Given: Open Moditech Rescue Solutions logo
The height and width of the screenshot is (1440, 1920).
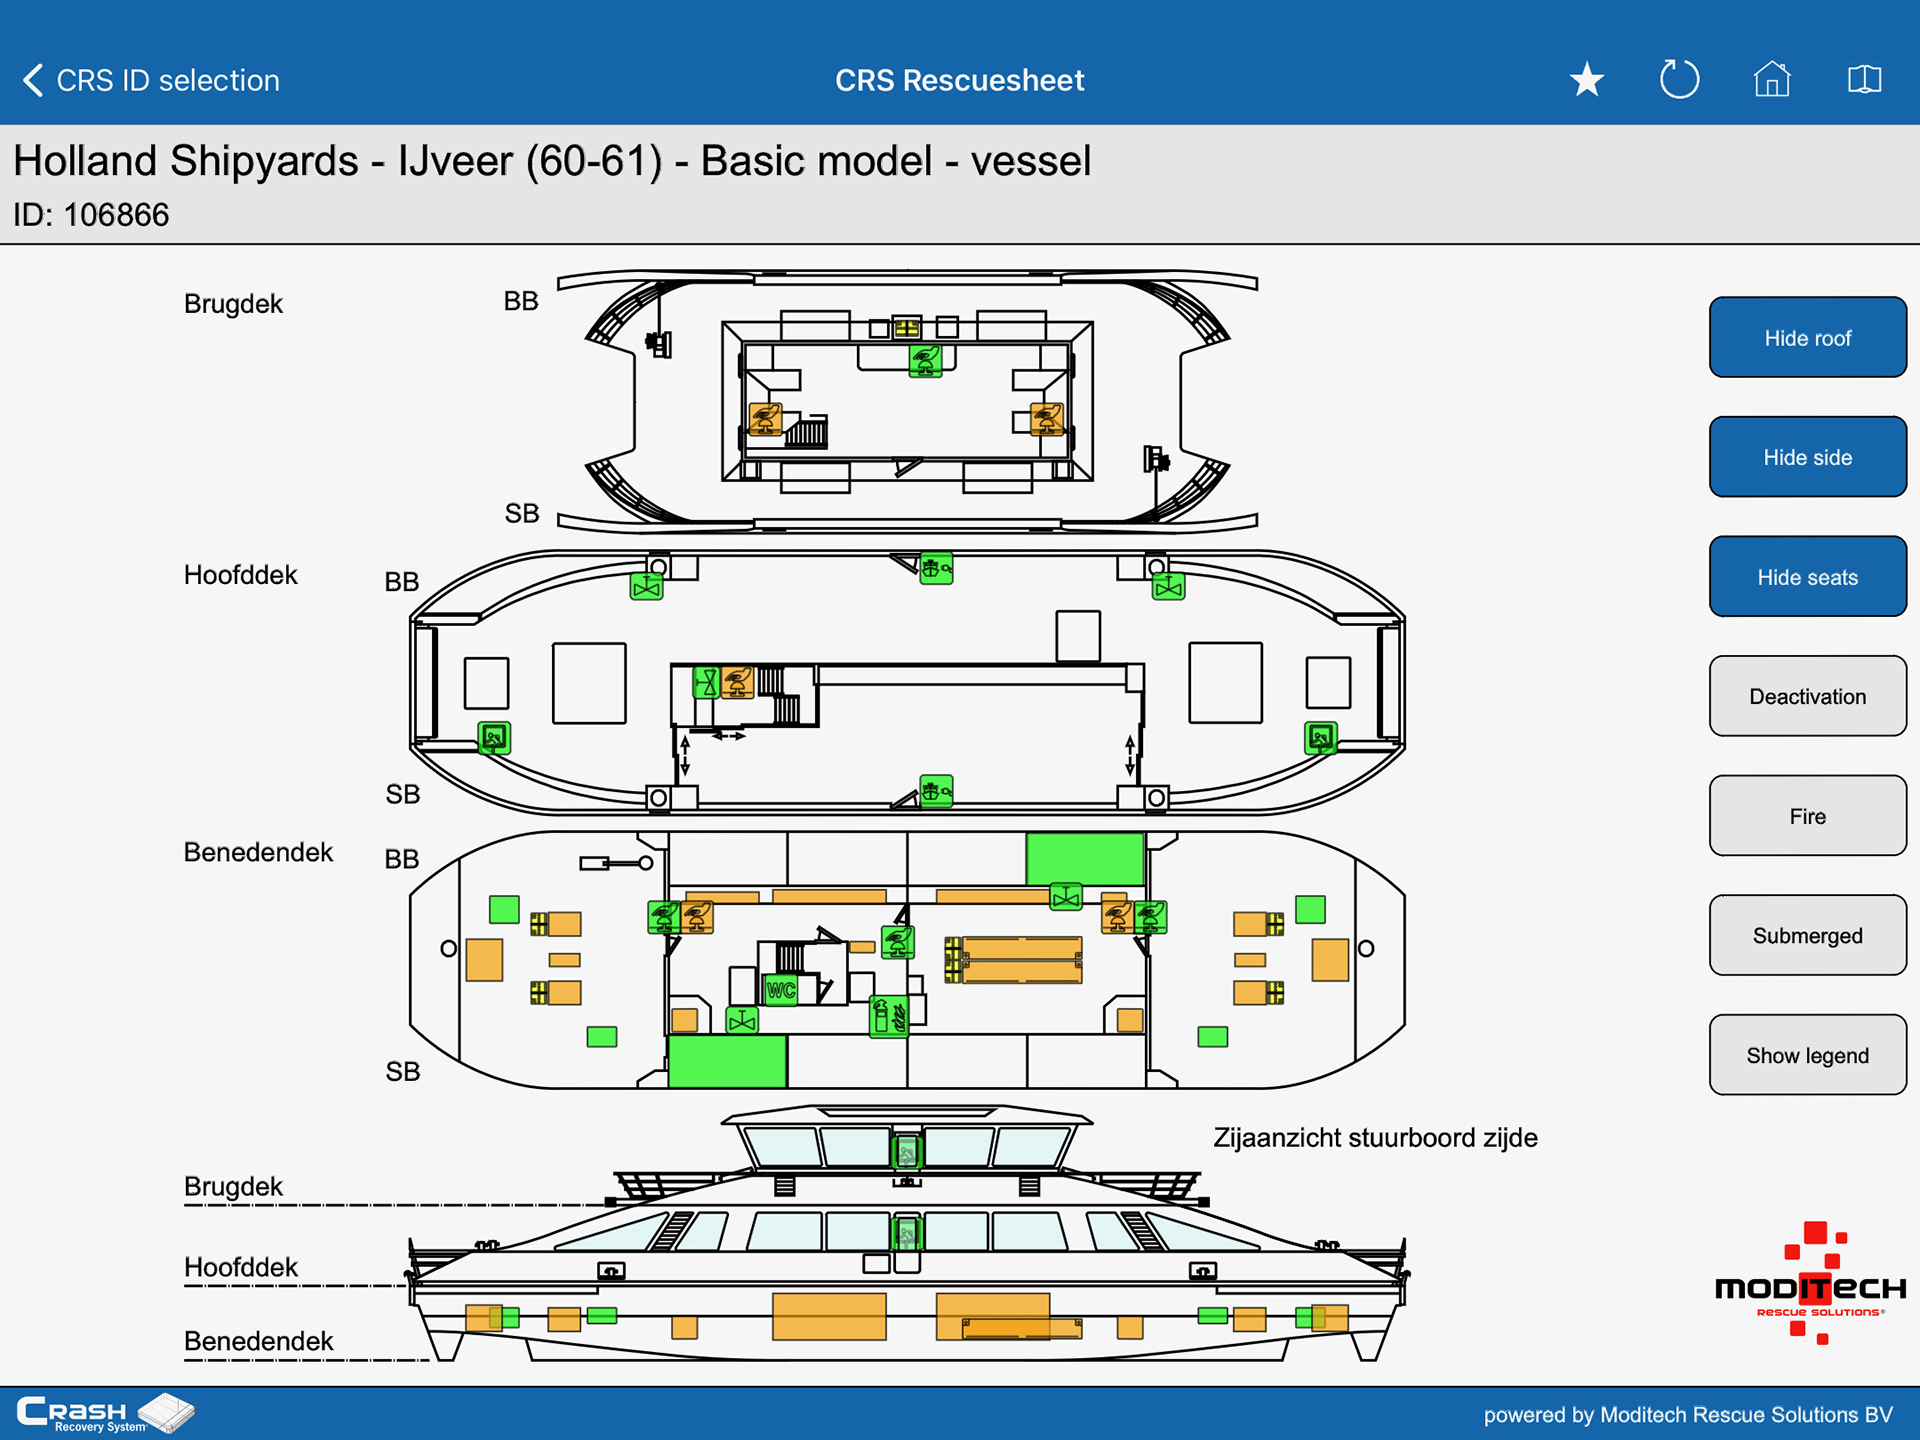Looking at the screenshot, I should tap(1810, 1284).
